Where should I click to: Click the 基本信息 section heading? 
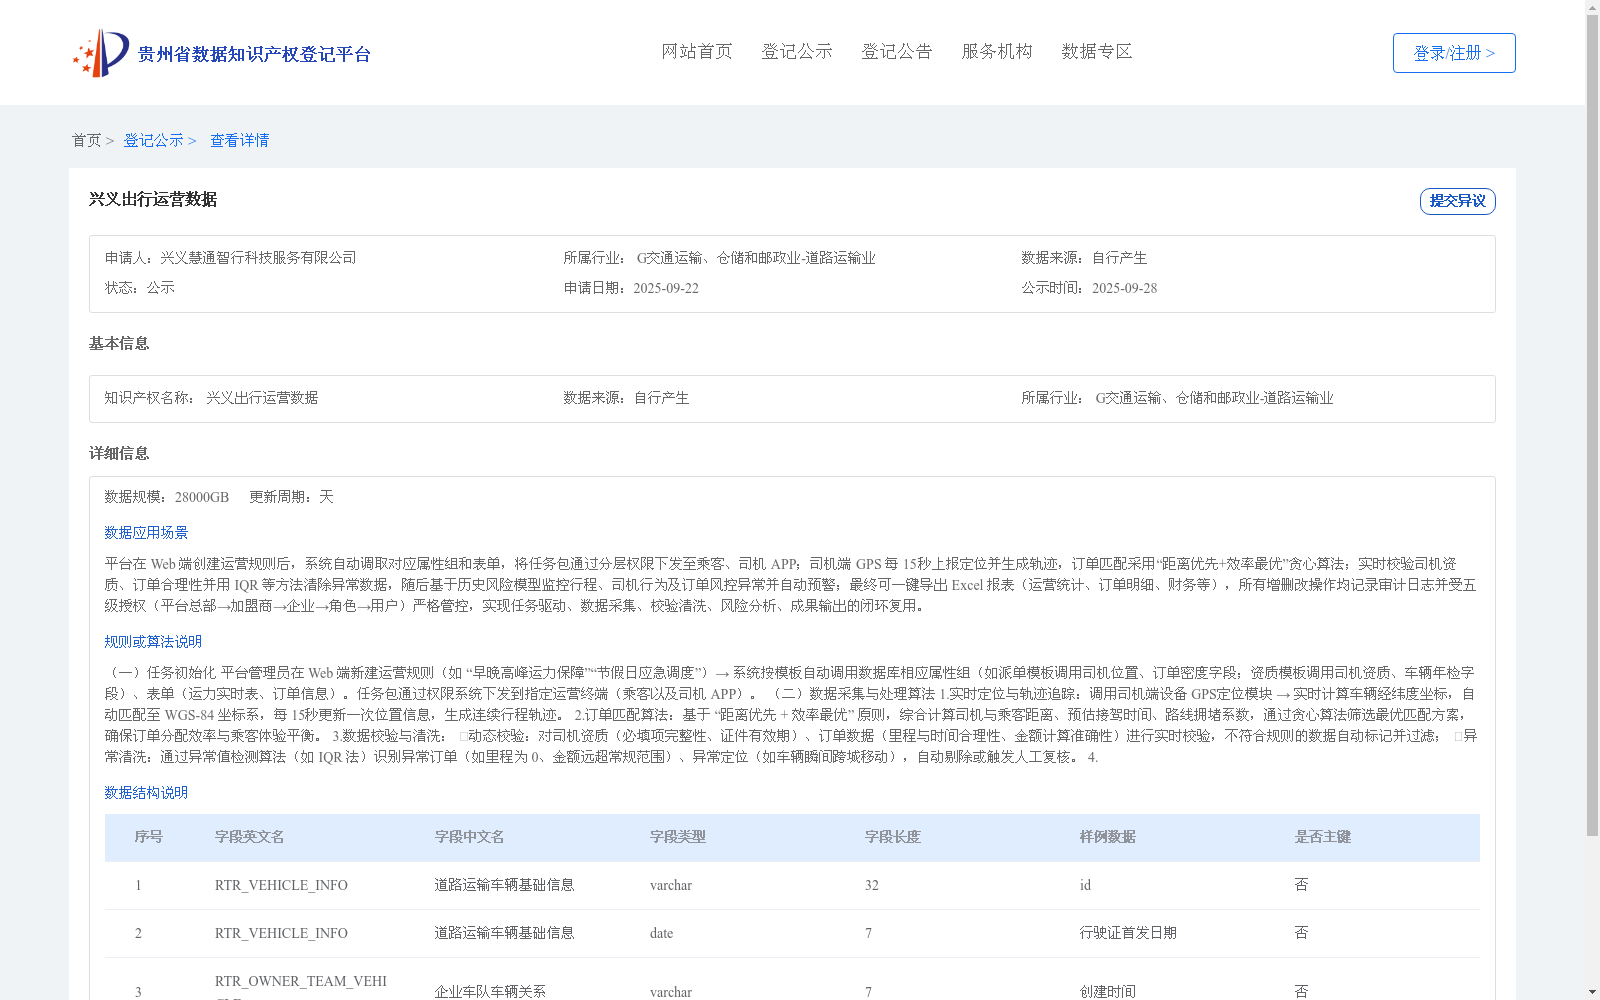(119, 344)
